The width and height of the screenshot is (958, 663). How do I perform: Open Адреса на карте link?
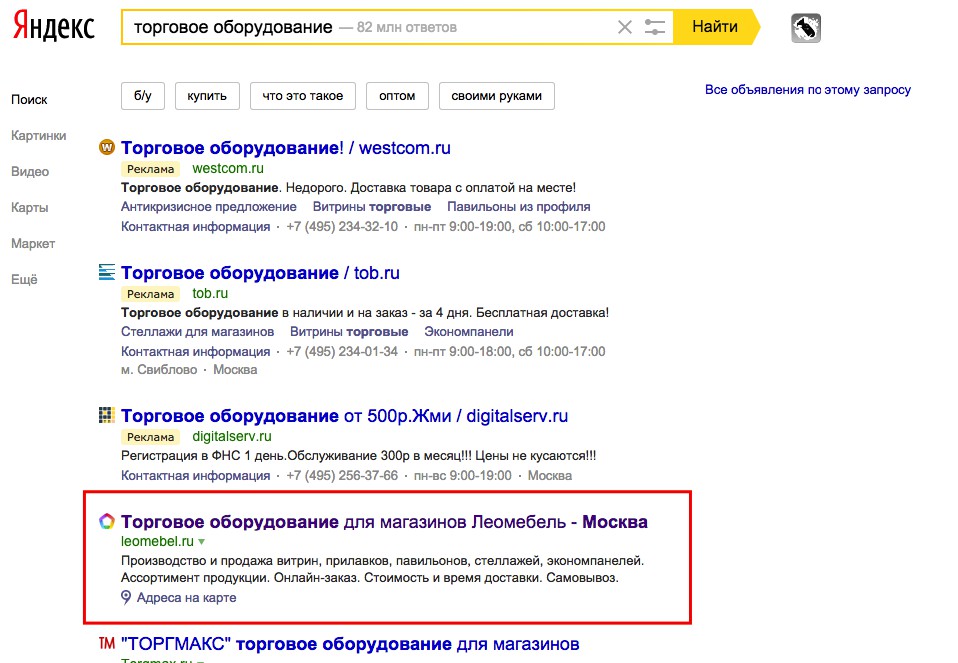186,598
